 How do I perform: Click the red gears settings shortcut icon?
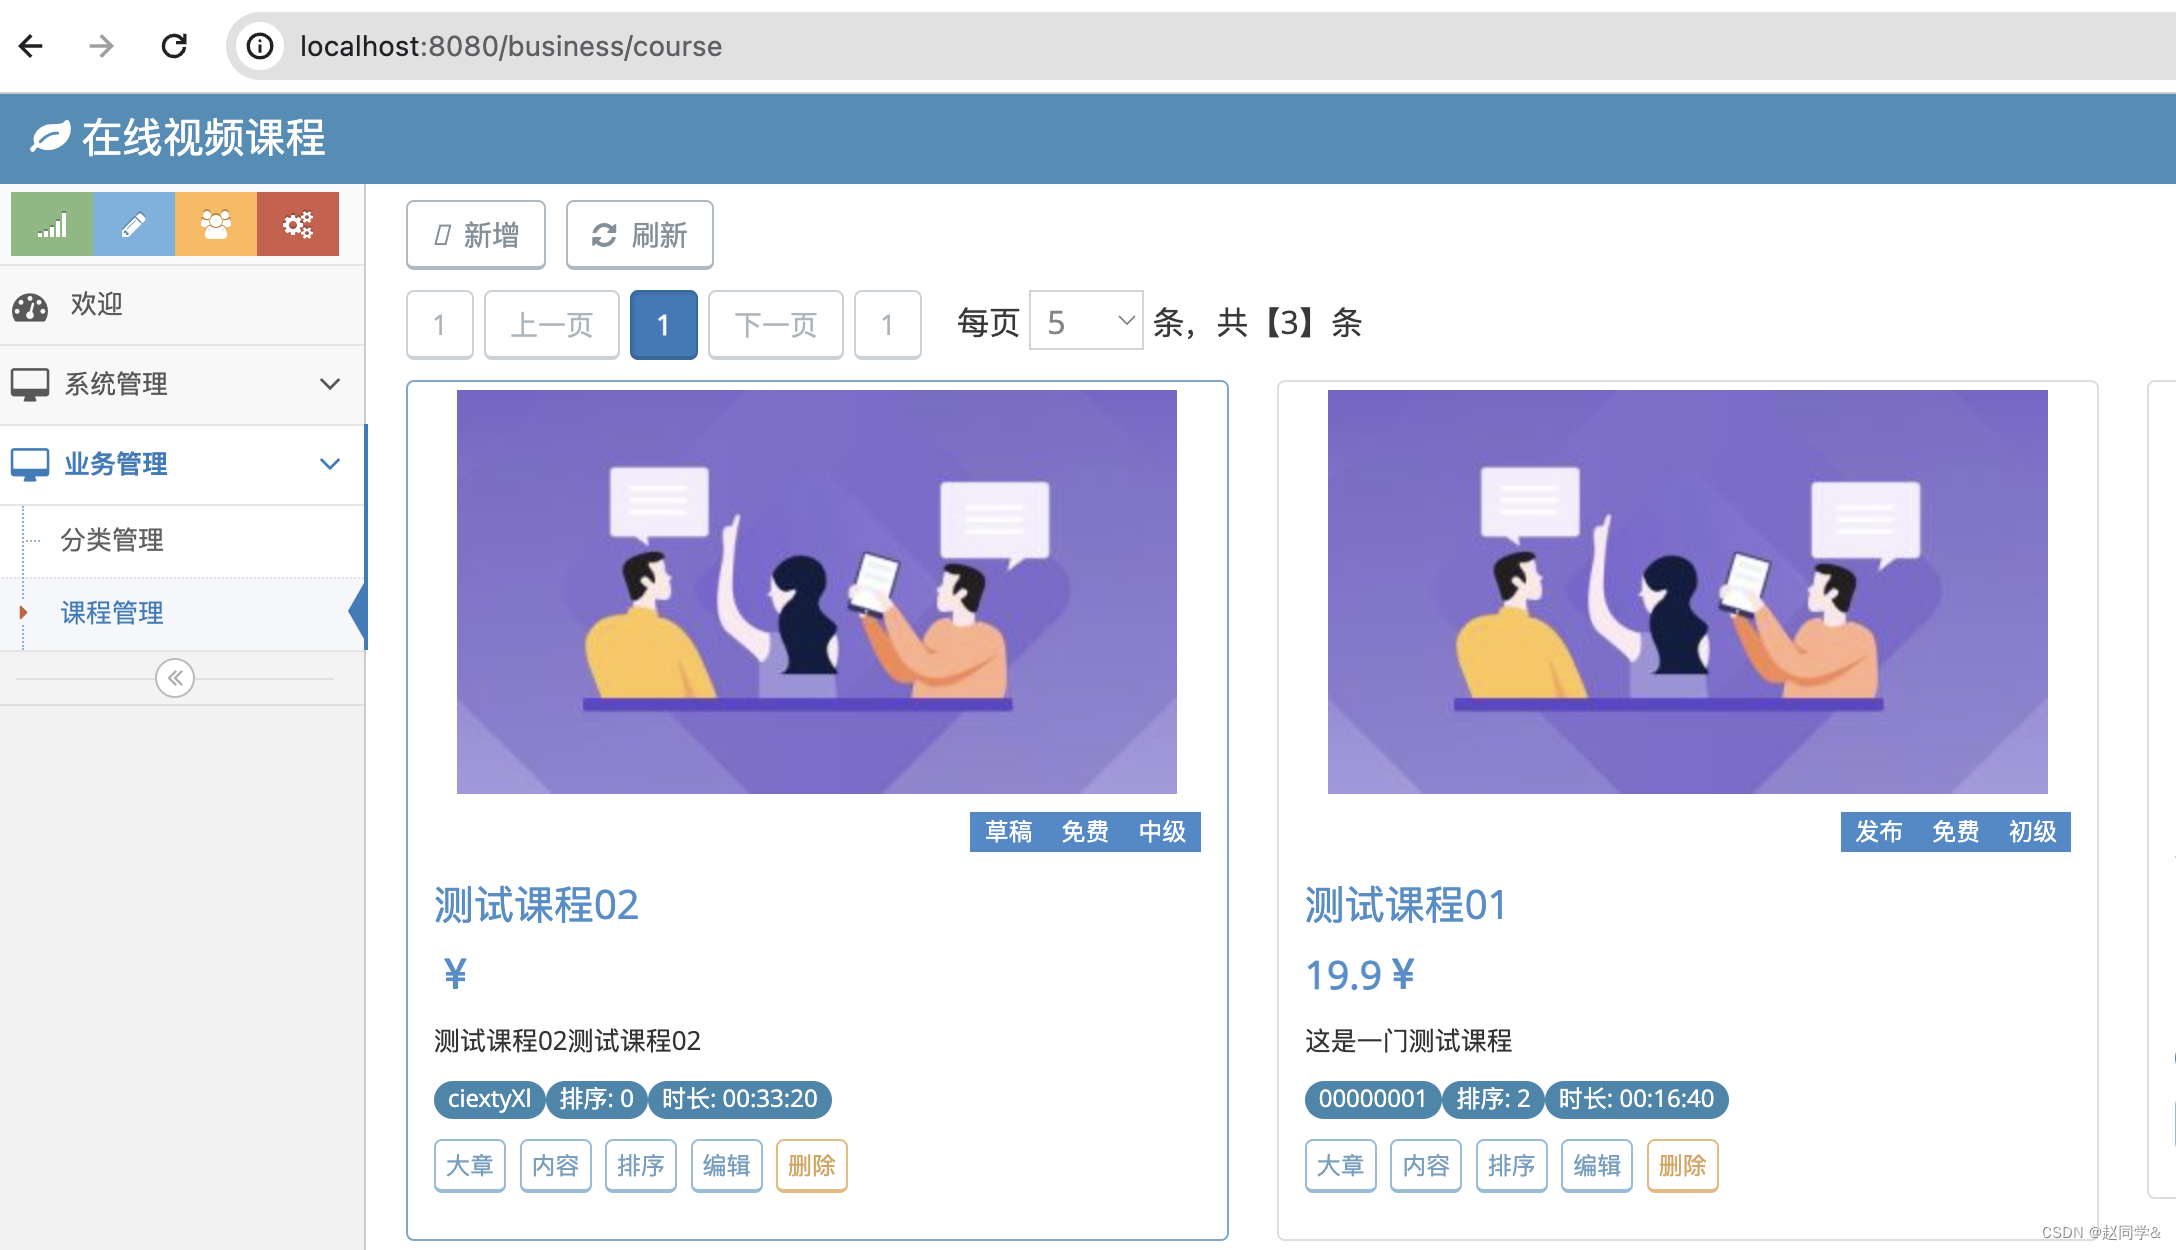click(298, 224)
